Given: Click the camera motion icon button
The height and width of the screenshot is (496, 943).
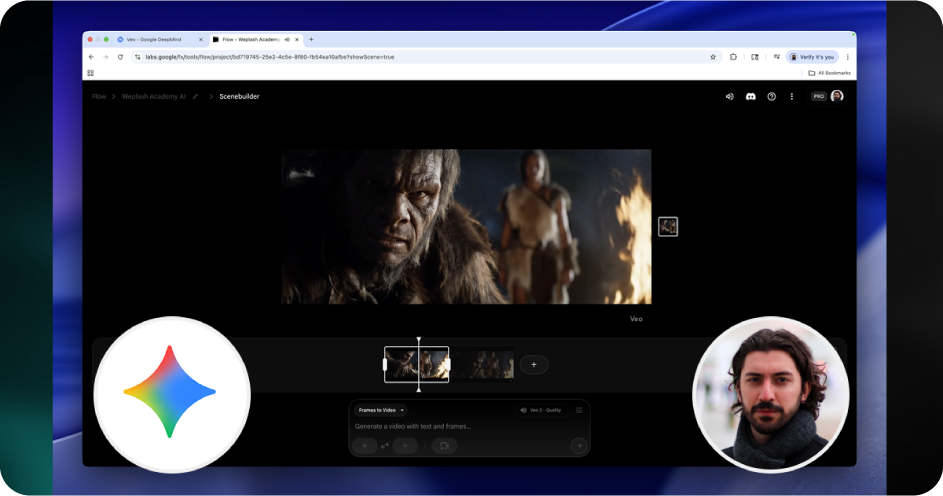Looking at the screenshot, I should click(x=444, y=445).
